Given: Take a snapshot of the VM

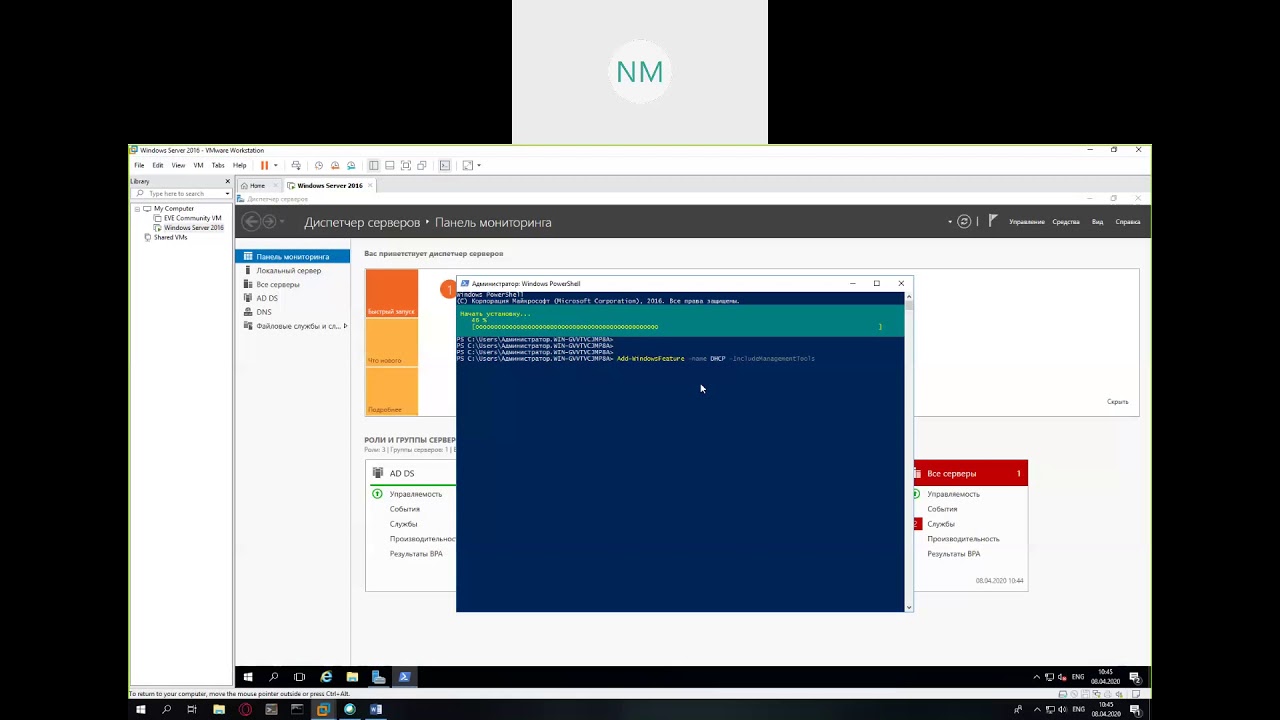Looking at the screenshot, I should (x=319, y=165).
